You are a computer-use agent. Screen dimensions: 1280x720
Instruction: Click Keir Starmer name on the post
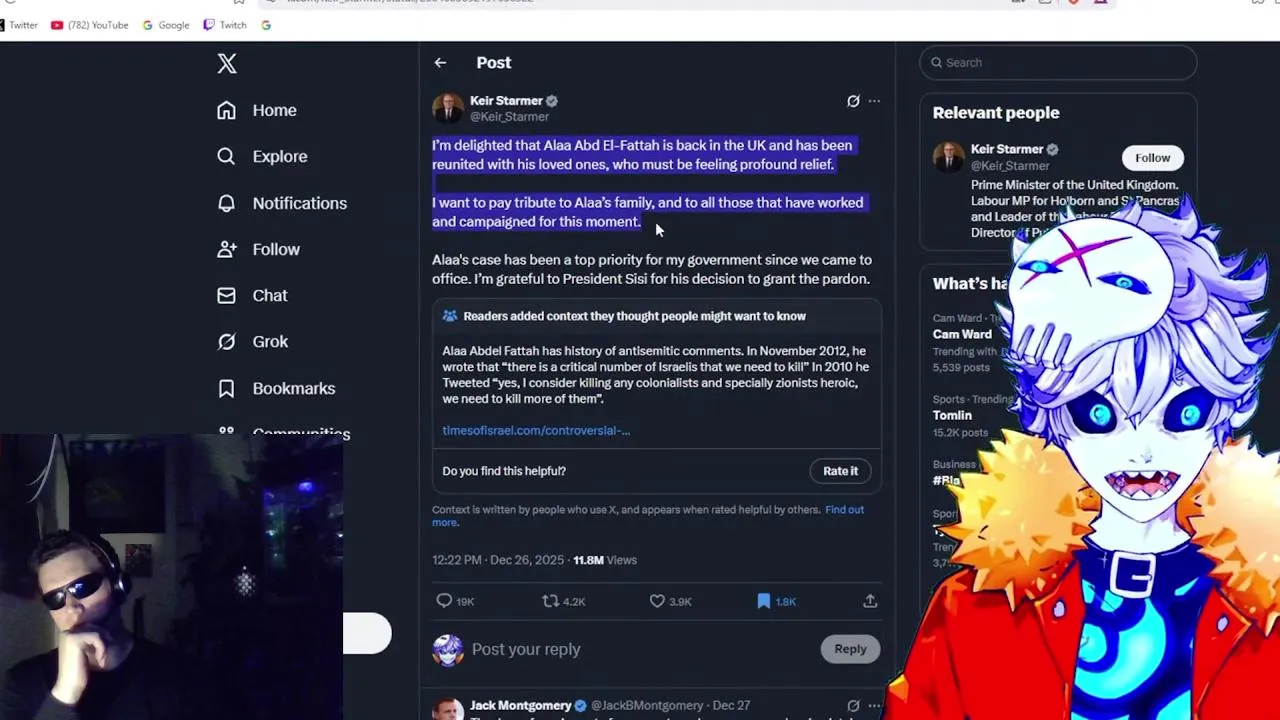tap(506, 101)
